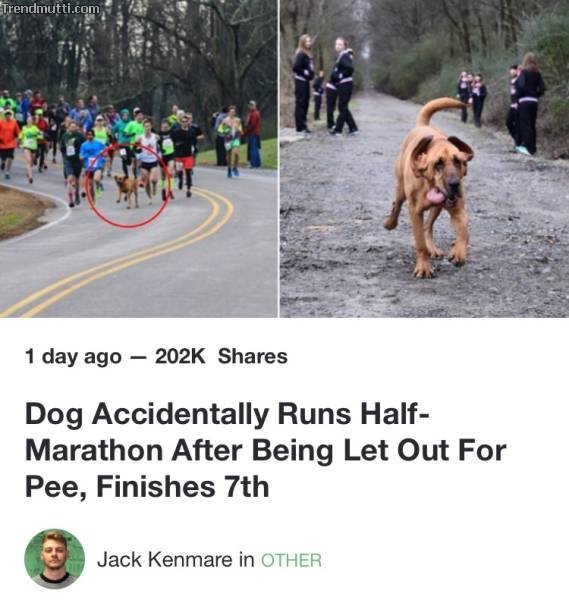Click the 202K share count

click(180, 356)
